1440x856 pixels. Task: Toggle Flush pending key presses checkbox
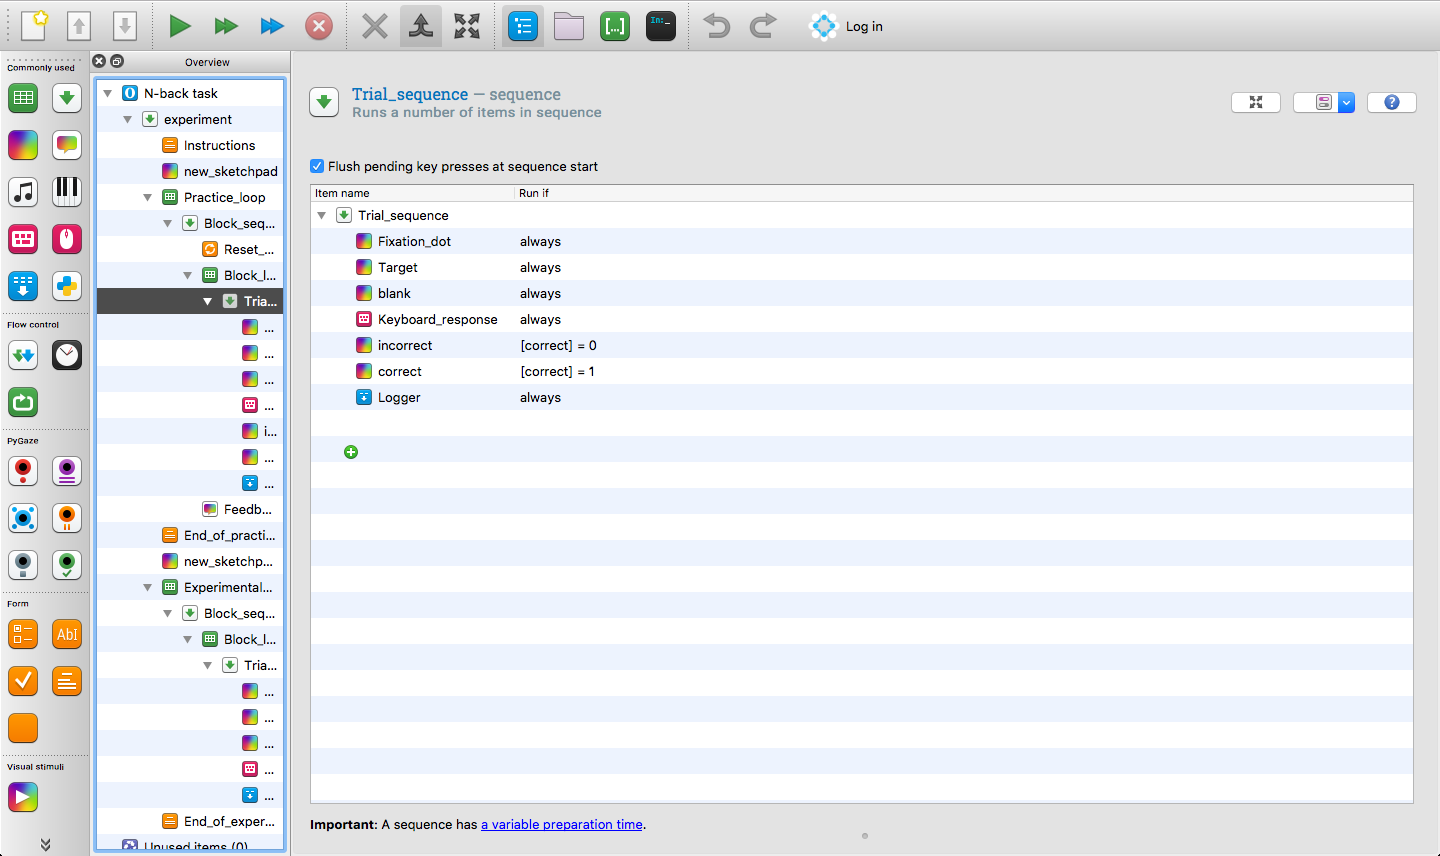pos(317,166)
